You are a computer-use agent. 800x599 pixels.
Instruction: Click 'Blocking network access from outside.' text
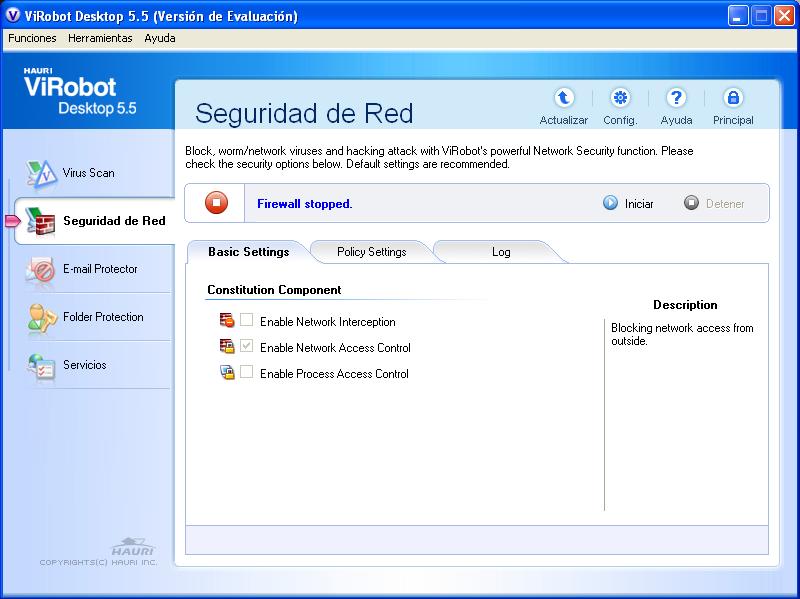point(682,334)
